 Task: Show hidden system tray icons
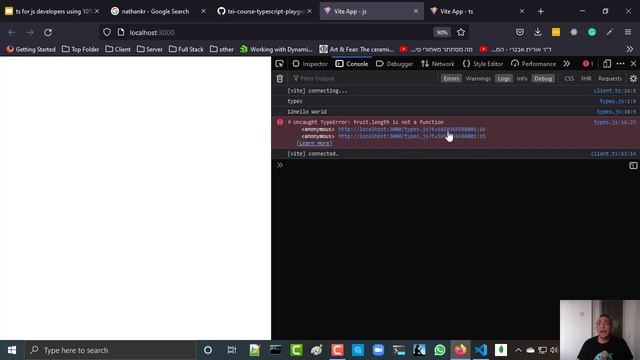pyautogui.click(x=518, y=350)
